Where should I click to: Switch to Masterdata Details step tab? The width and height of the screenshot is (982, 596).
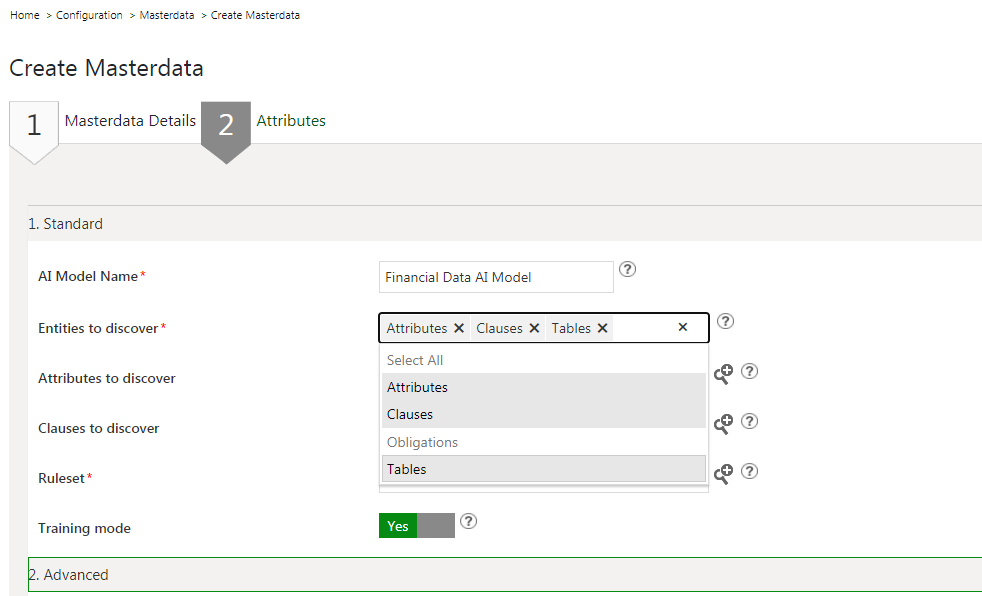click(130, 120)
